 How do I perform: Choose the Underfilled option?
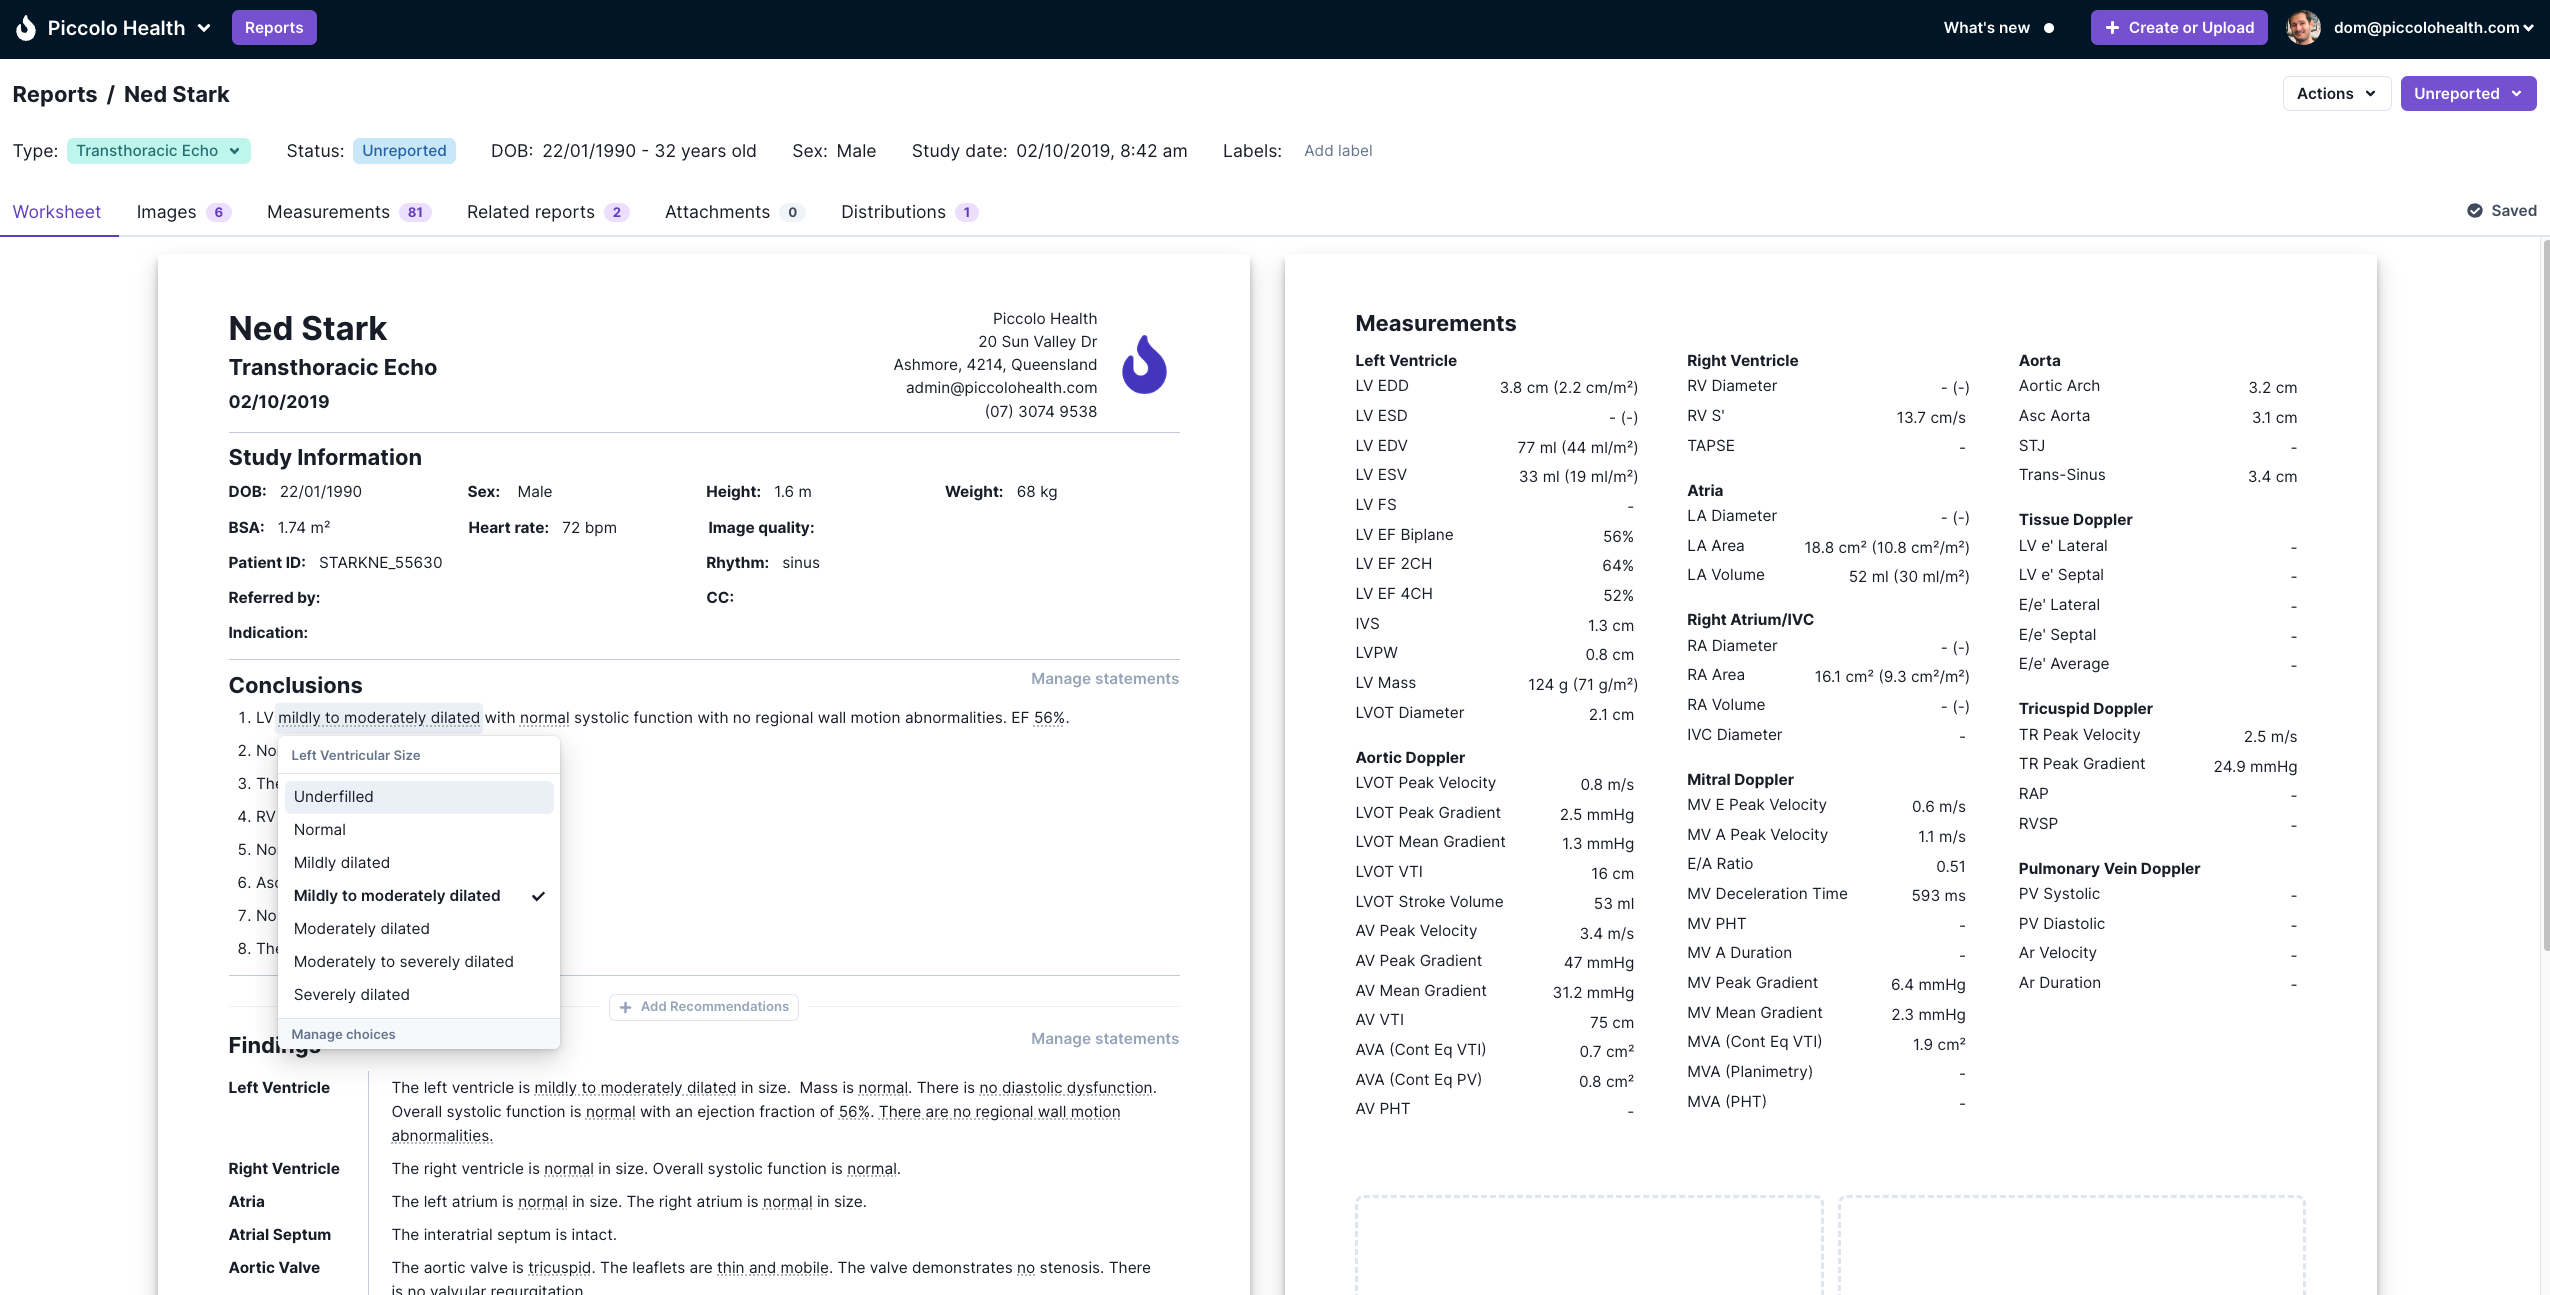[x=333, y=796]
